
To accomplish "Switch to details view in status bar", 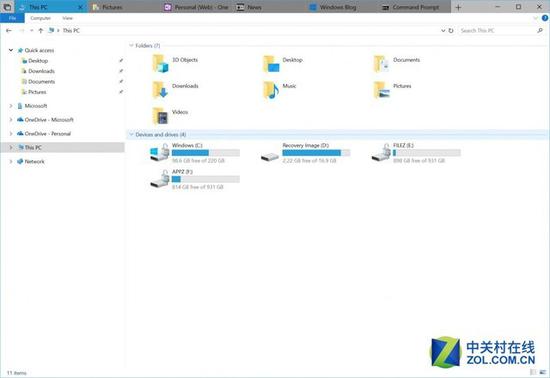I will point(533,372).
